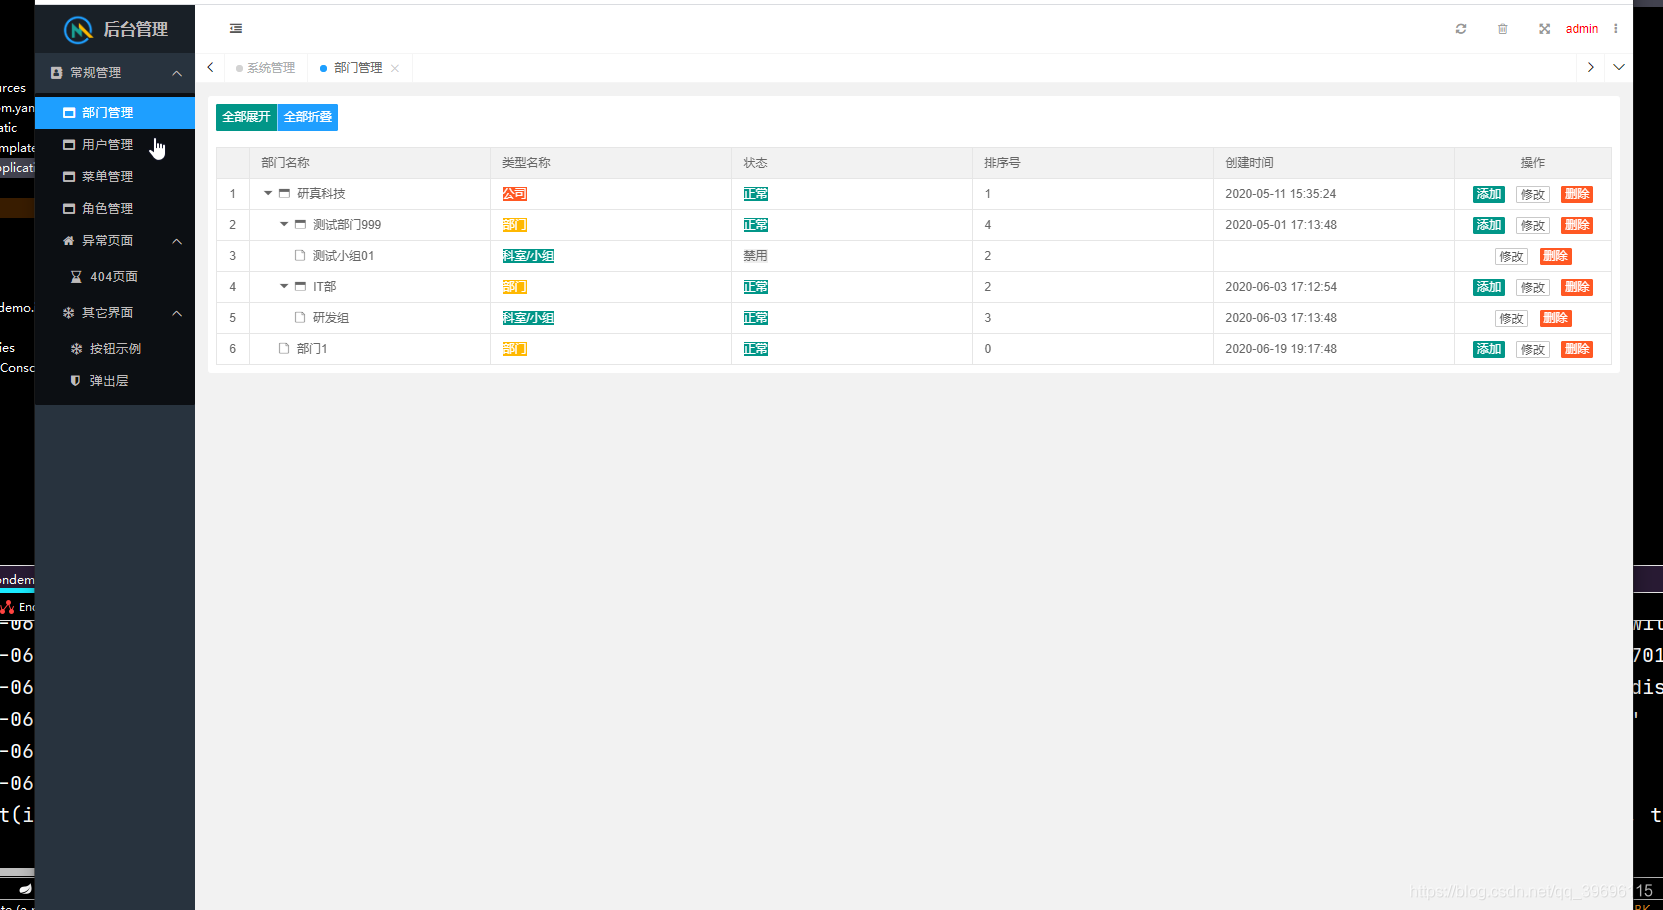
Task: Click the trash icon in the header
Action: (x=1502, y=29)
